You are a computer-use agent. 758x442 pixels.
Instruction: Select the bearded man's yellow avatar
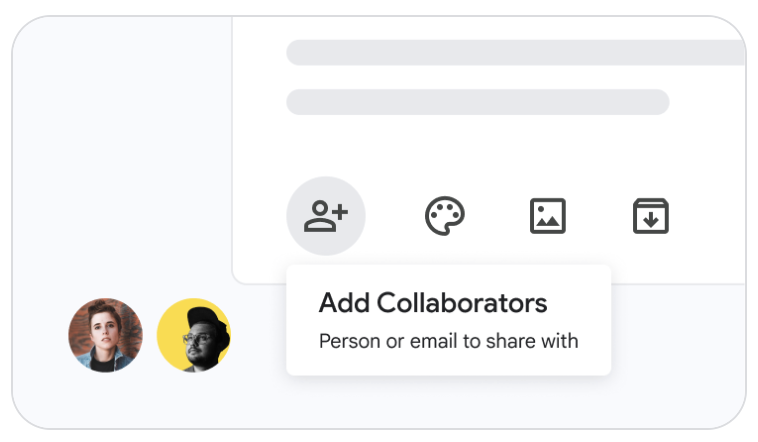194,335
